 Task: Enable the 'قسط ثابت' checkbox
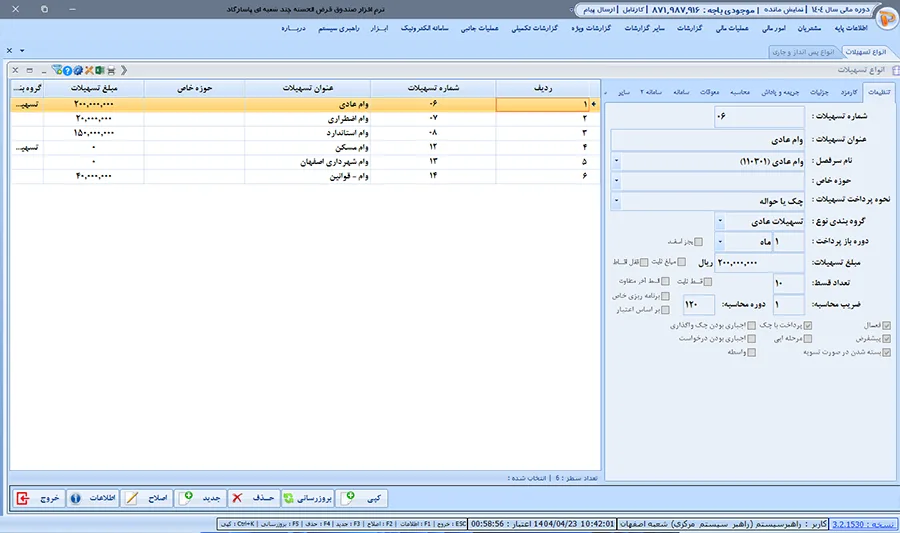click(708, 282)
